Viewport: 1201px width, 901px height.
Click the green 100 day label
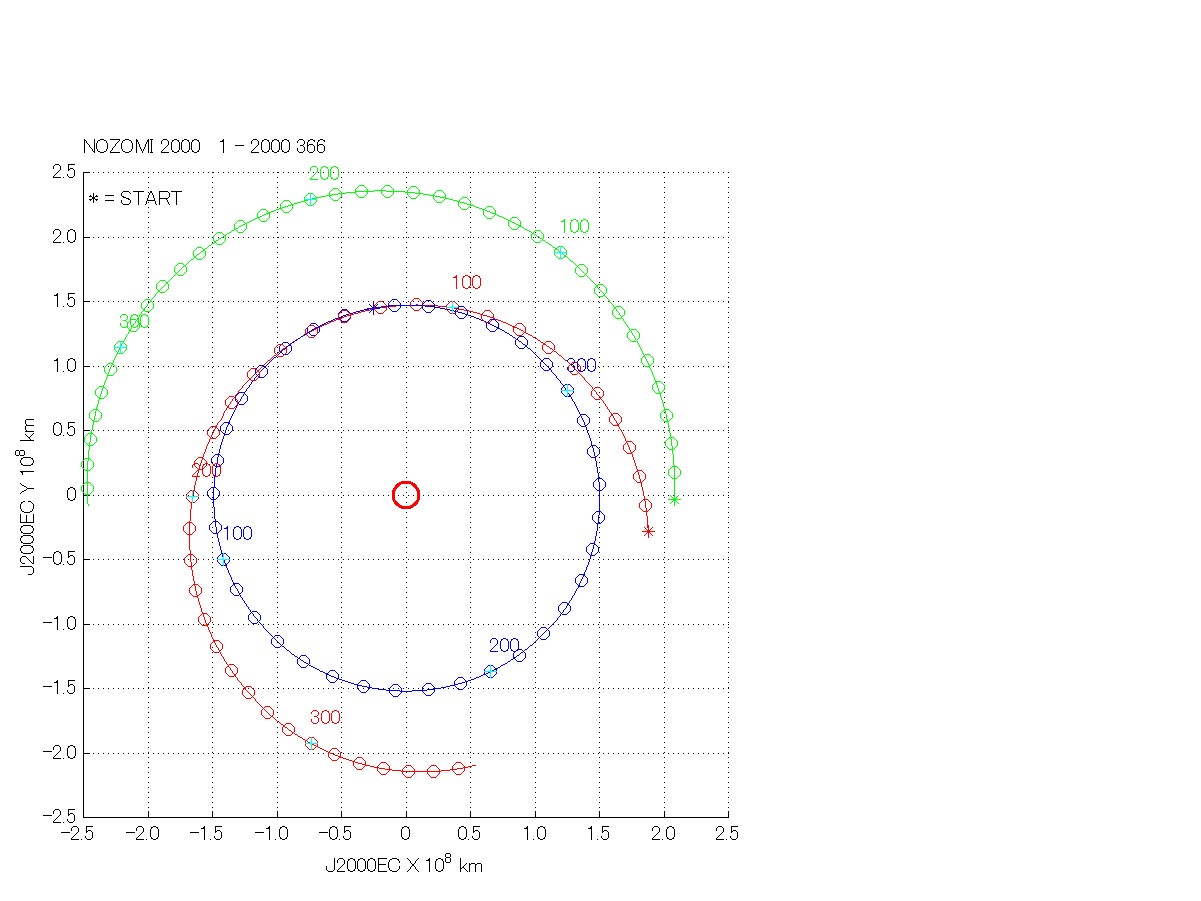coord(574,227)
